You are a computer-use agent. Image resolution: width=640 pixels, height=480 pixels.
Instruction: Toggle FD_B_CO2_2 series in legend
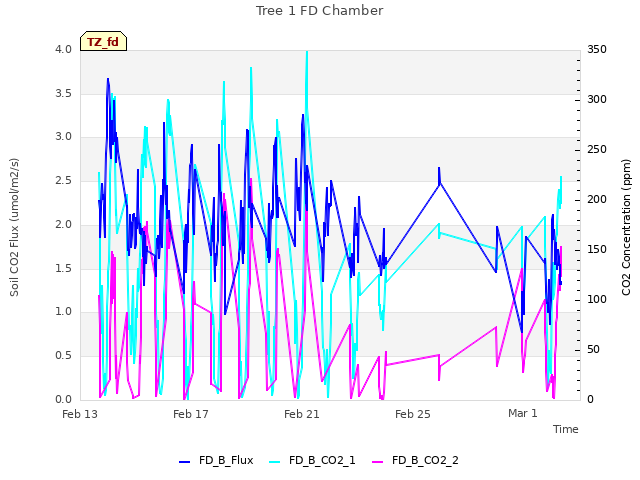pos(415,460)
